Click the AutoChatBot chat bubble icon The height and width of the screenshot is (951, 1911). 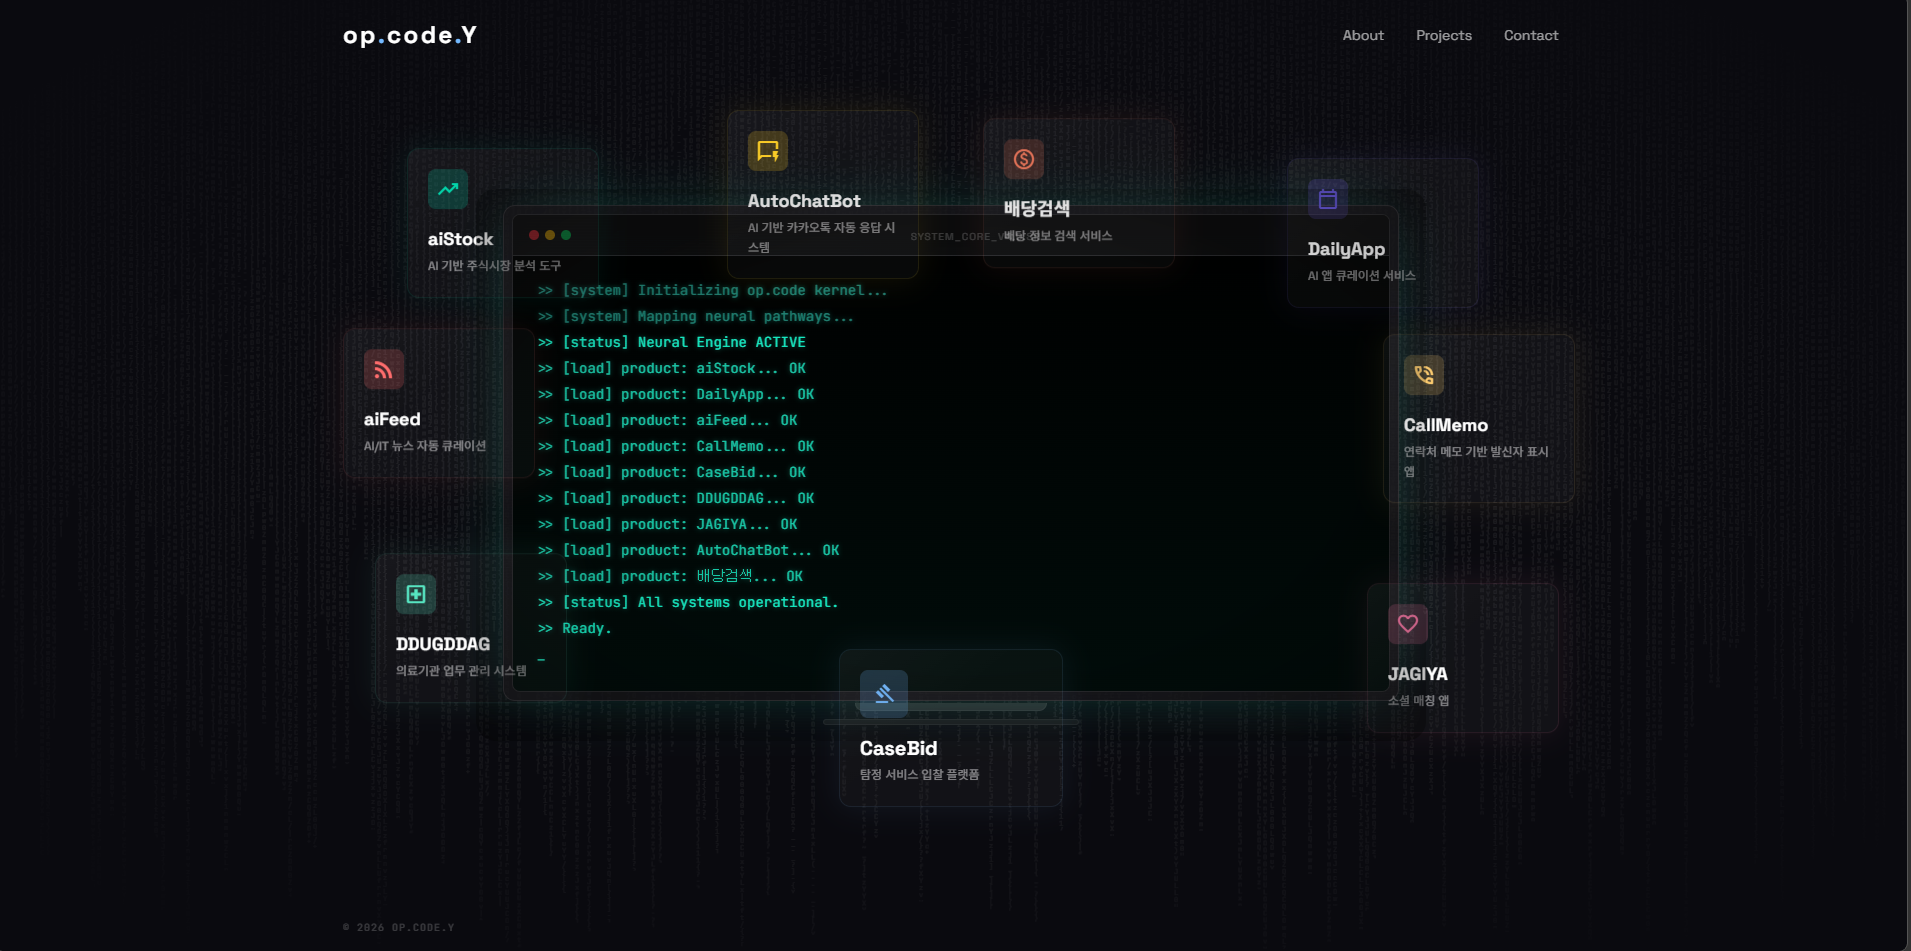click(x=768, y=151)
